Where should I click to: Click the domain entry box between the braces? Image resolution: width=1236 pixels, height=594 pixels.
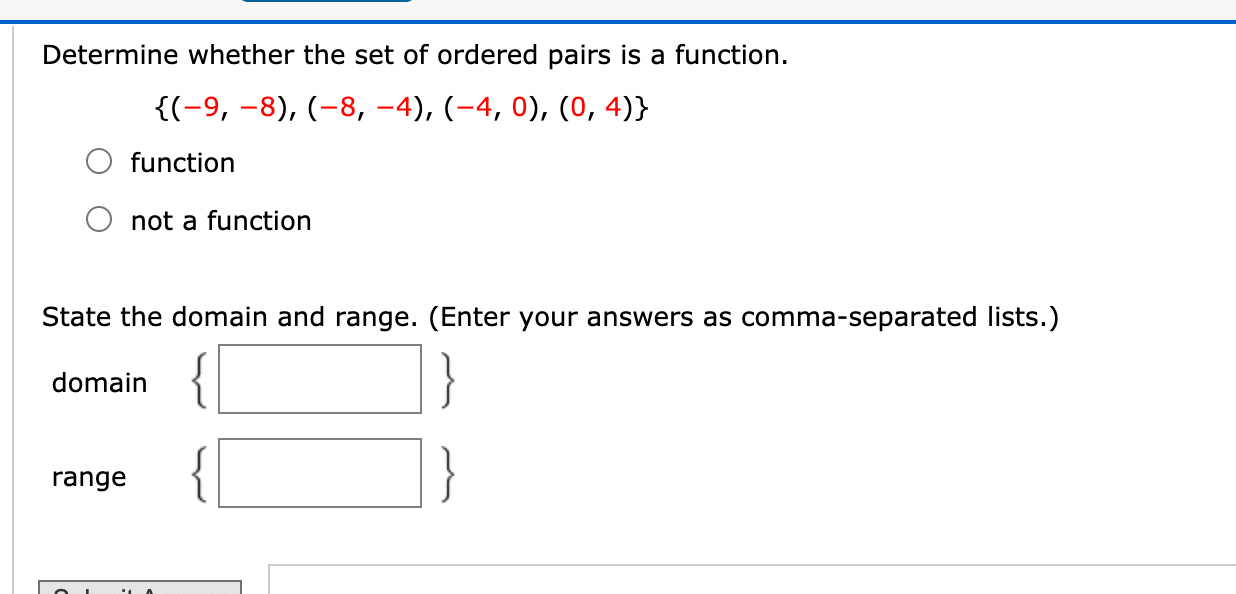pyautogui.click(x=320, y=379)
